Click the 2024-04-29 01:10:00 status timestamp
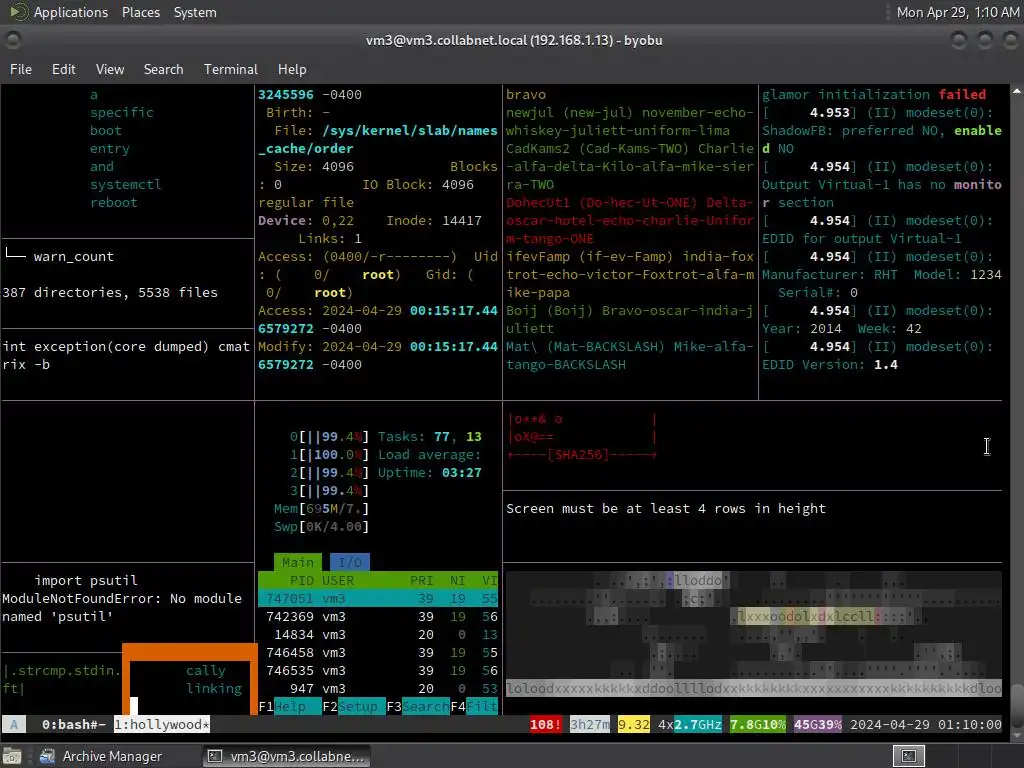The image size is (1024, 768). [925, 724]
